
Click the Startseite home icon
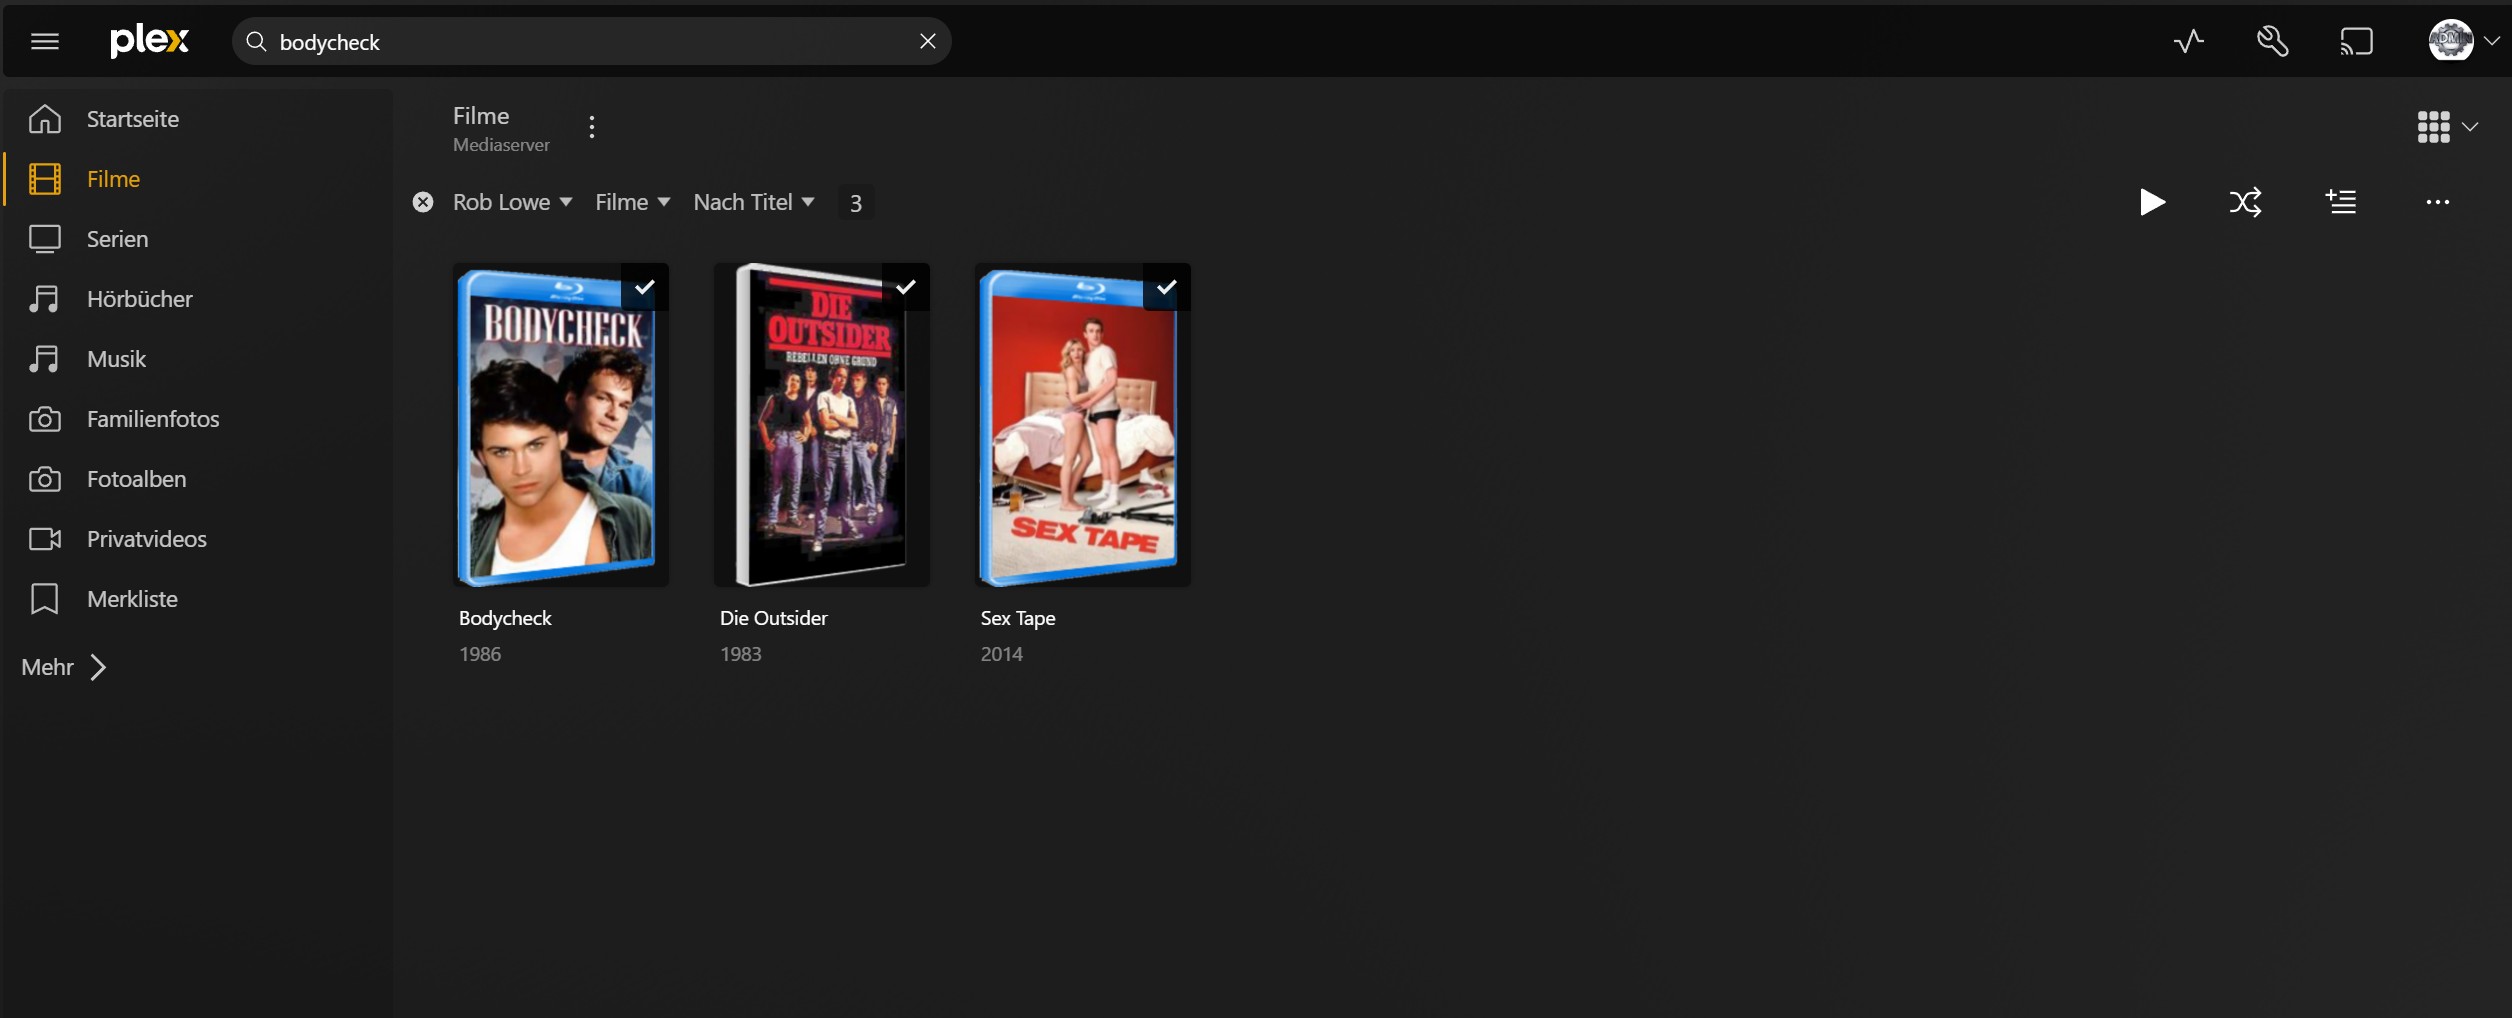45,119
